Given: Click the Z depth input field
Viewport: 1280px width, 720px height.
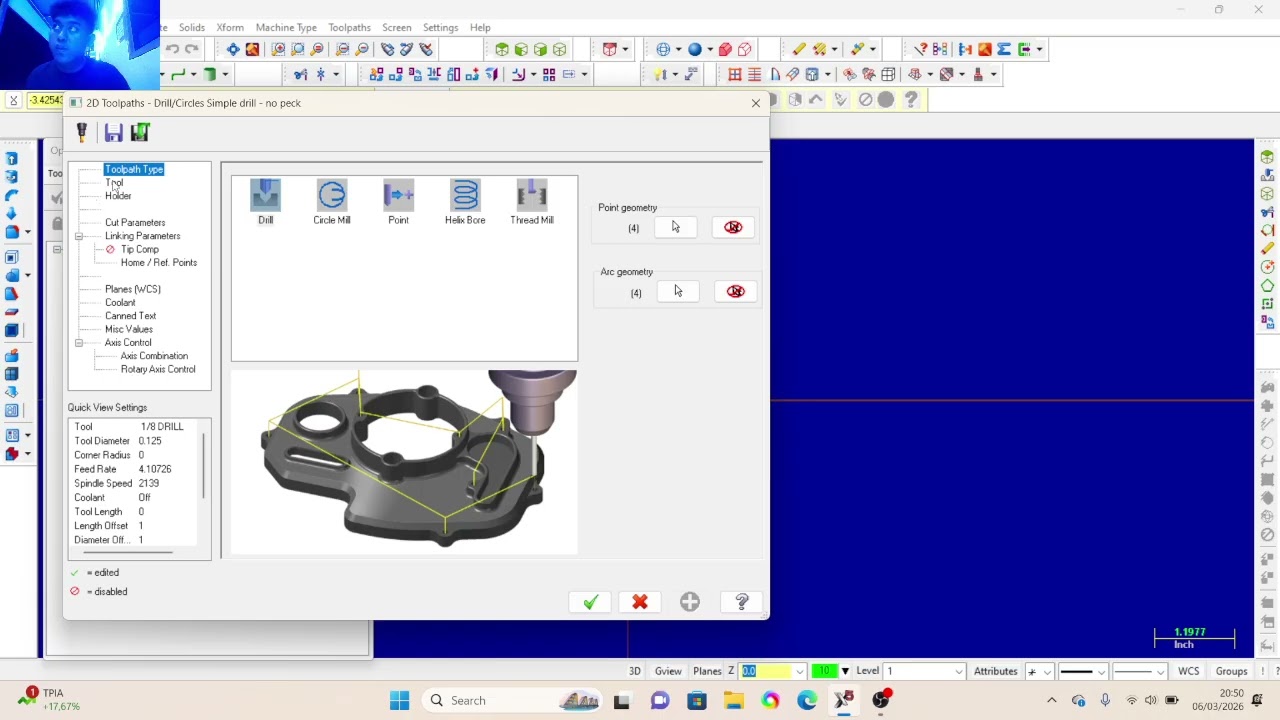Looking at the screenshot, I should (x=770, y=671).
